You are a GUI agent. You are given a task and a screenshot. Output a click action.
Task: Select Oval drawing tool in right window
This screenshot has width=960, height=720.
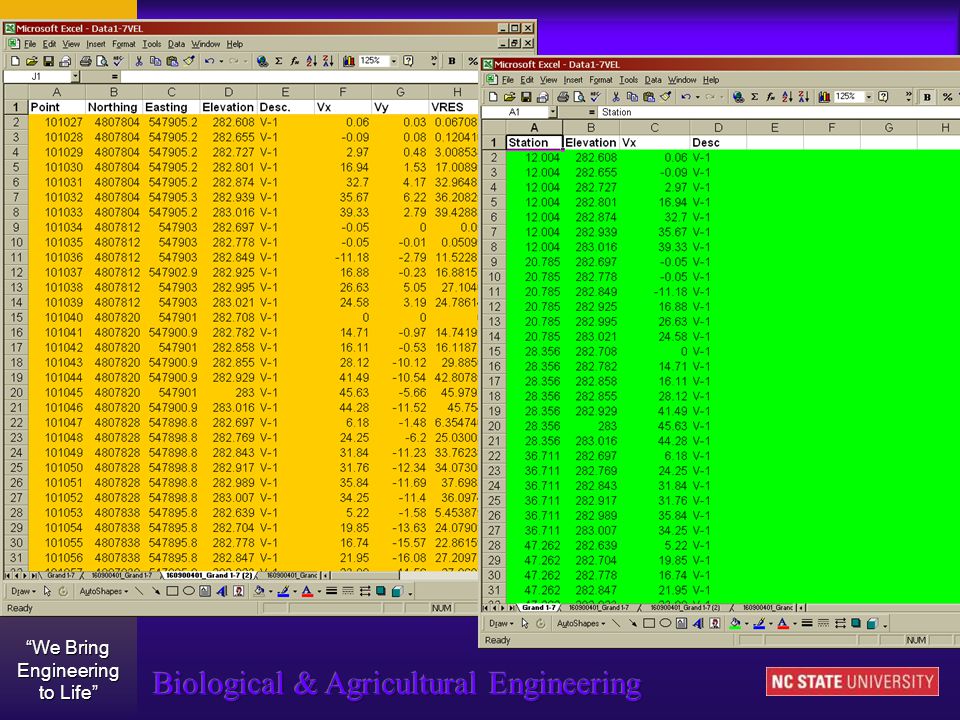(665, 623)
